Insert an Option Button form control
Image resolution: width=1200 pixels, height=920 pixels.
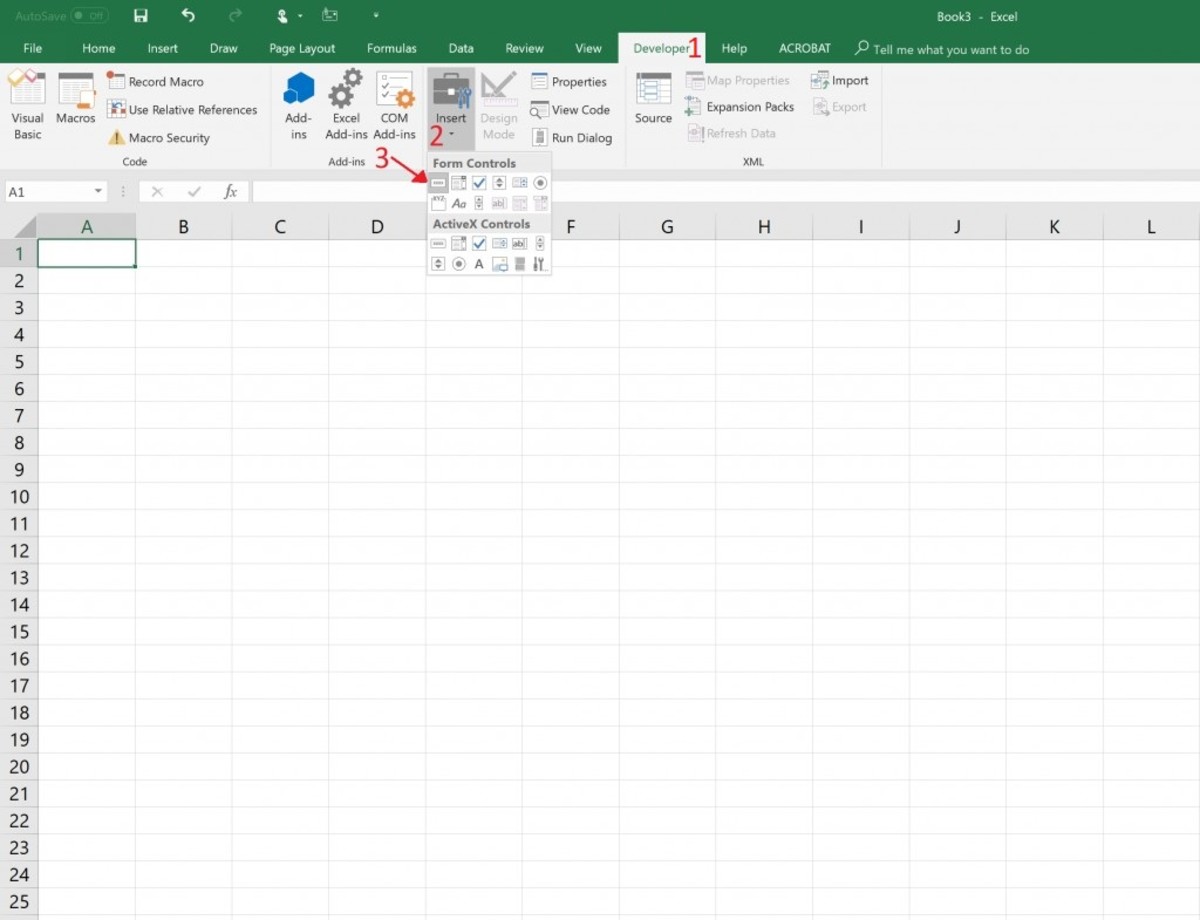coord(540,183)
